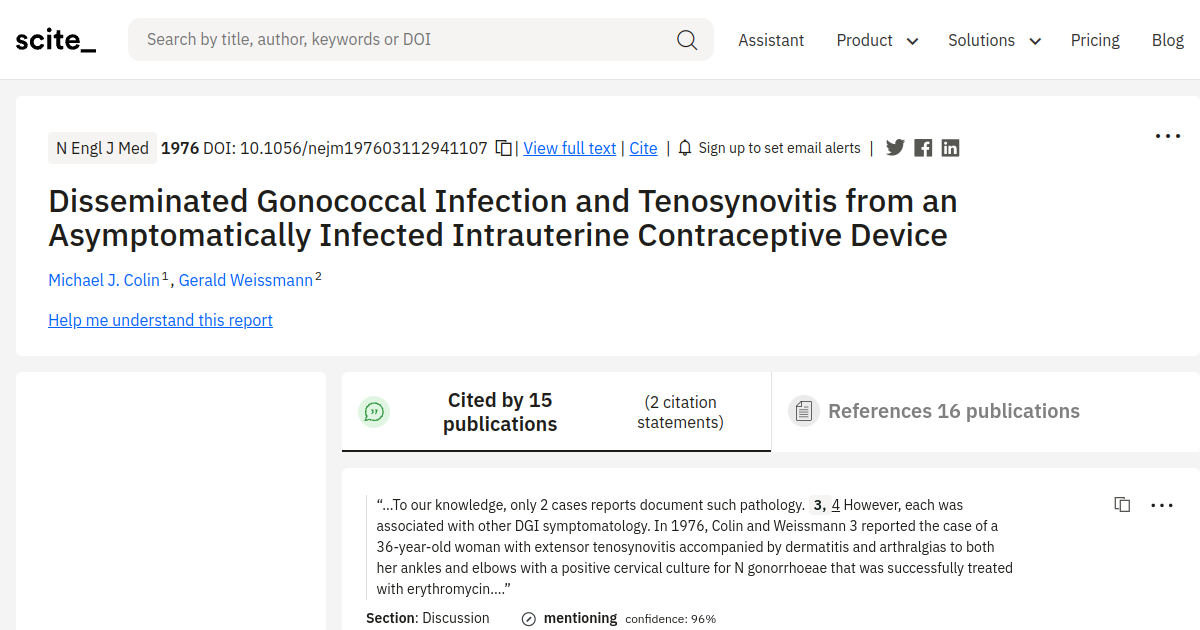1200x630 pixels.
Task: Click the smart citation quote icon
Action: coord(374,411)
